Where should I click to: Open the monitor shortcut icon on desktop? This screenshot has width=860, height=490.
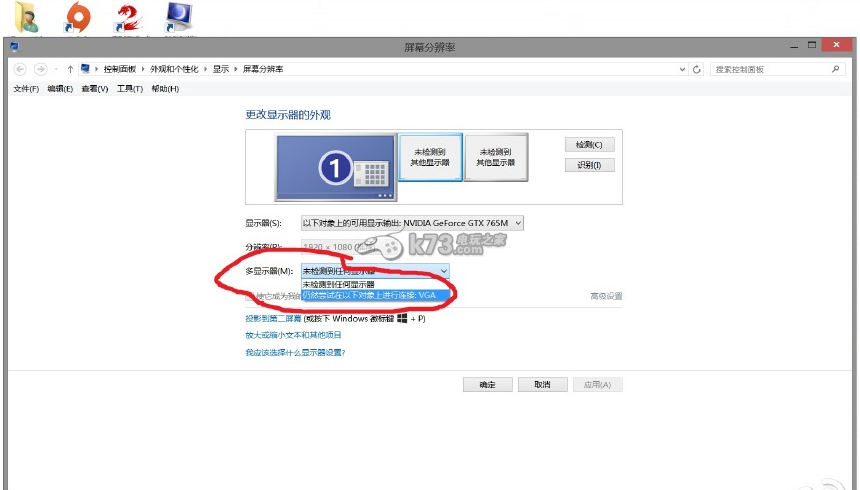point(178,17)
